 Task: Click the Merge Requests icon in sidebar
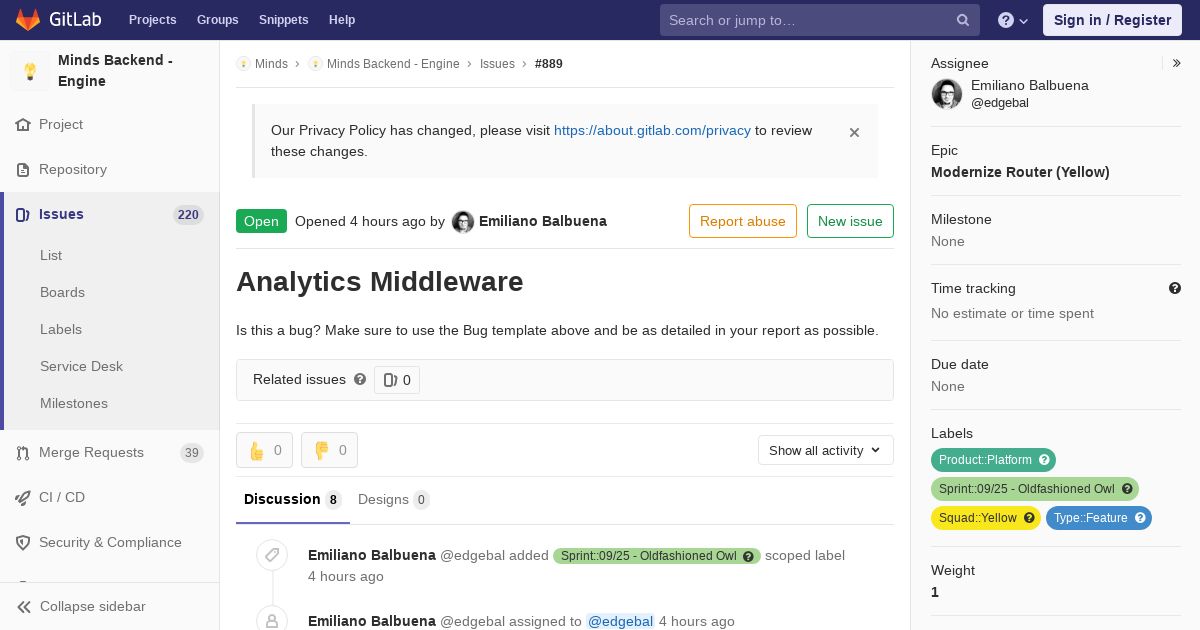tap(23, 453)
